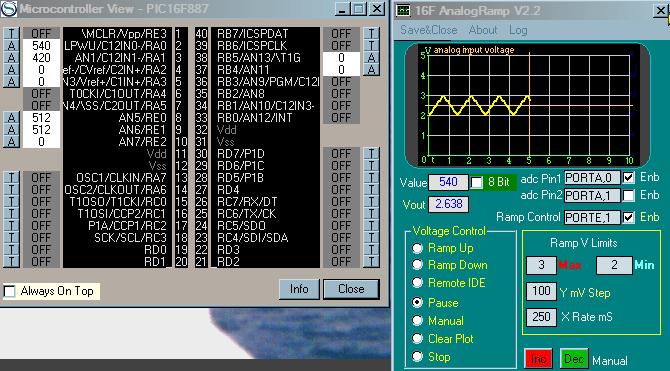Click the A mode button for RA0 pin 2
Screen dimensions: 670x371
[x=12, y=45]
